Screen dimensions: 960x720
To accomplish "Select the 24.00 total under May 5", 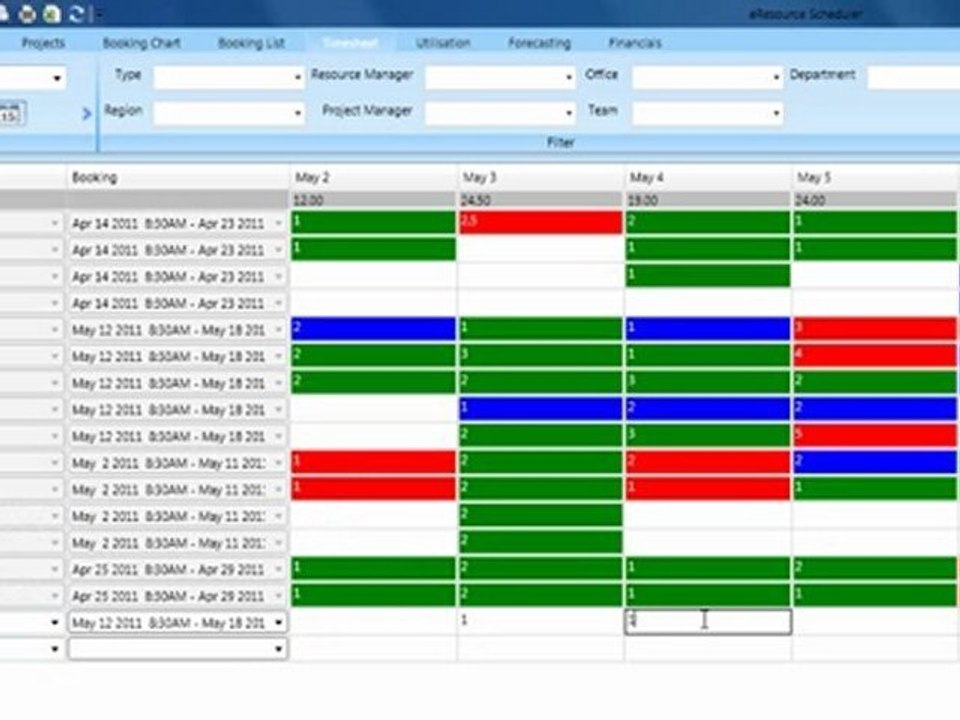I will click(876, 200).
